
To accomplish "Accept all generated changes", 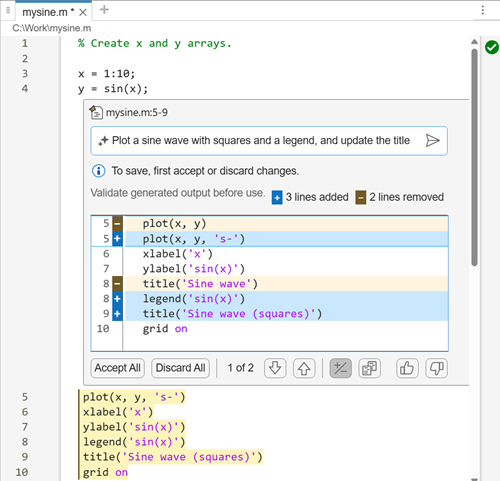I will [x=117, y=368].
